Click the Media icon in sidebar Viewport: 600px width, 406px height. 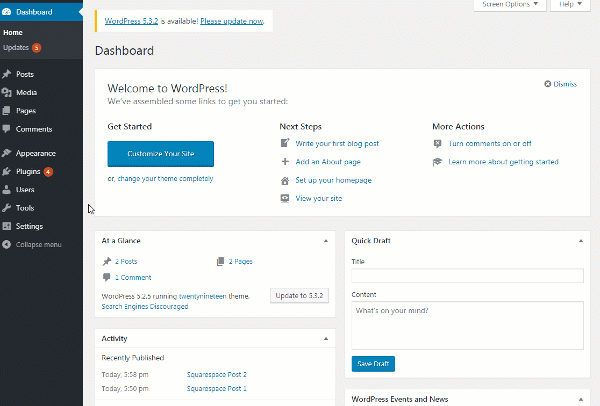point(8,92)
